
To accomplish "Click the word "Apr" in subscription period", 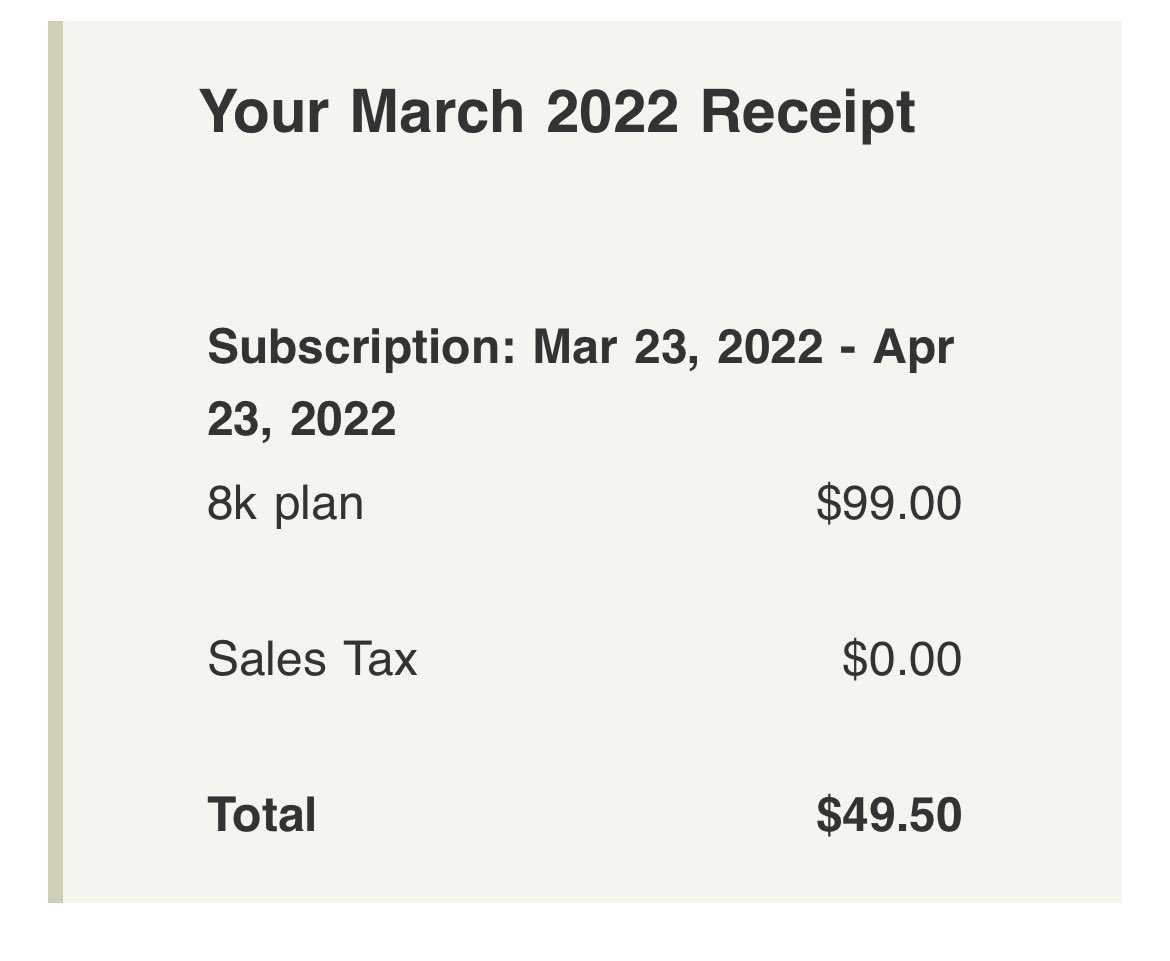I will click(913, 347).
